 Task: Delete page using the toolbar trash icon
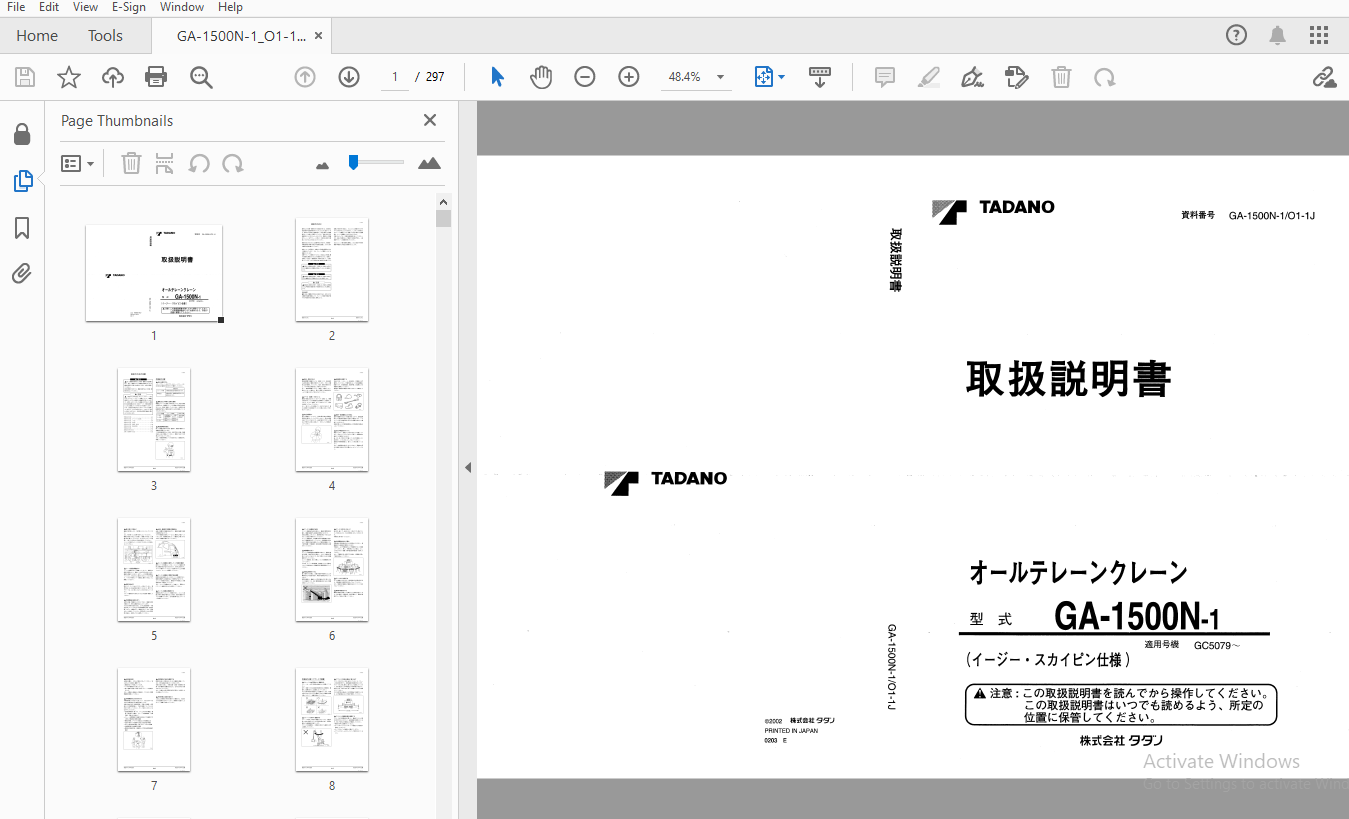[x=1061, y=77]
